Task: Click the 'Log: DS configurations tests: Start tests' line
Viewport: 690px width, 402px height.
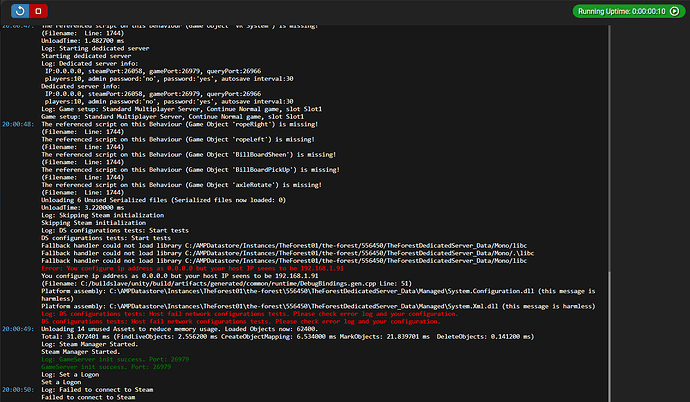Action: click(115, 230)
